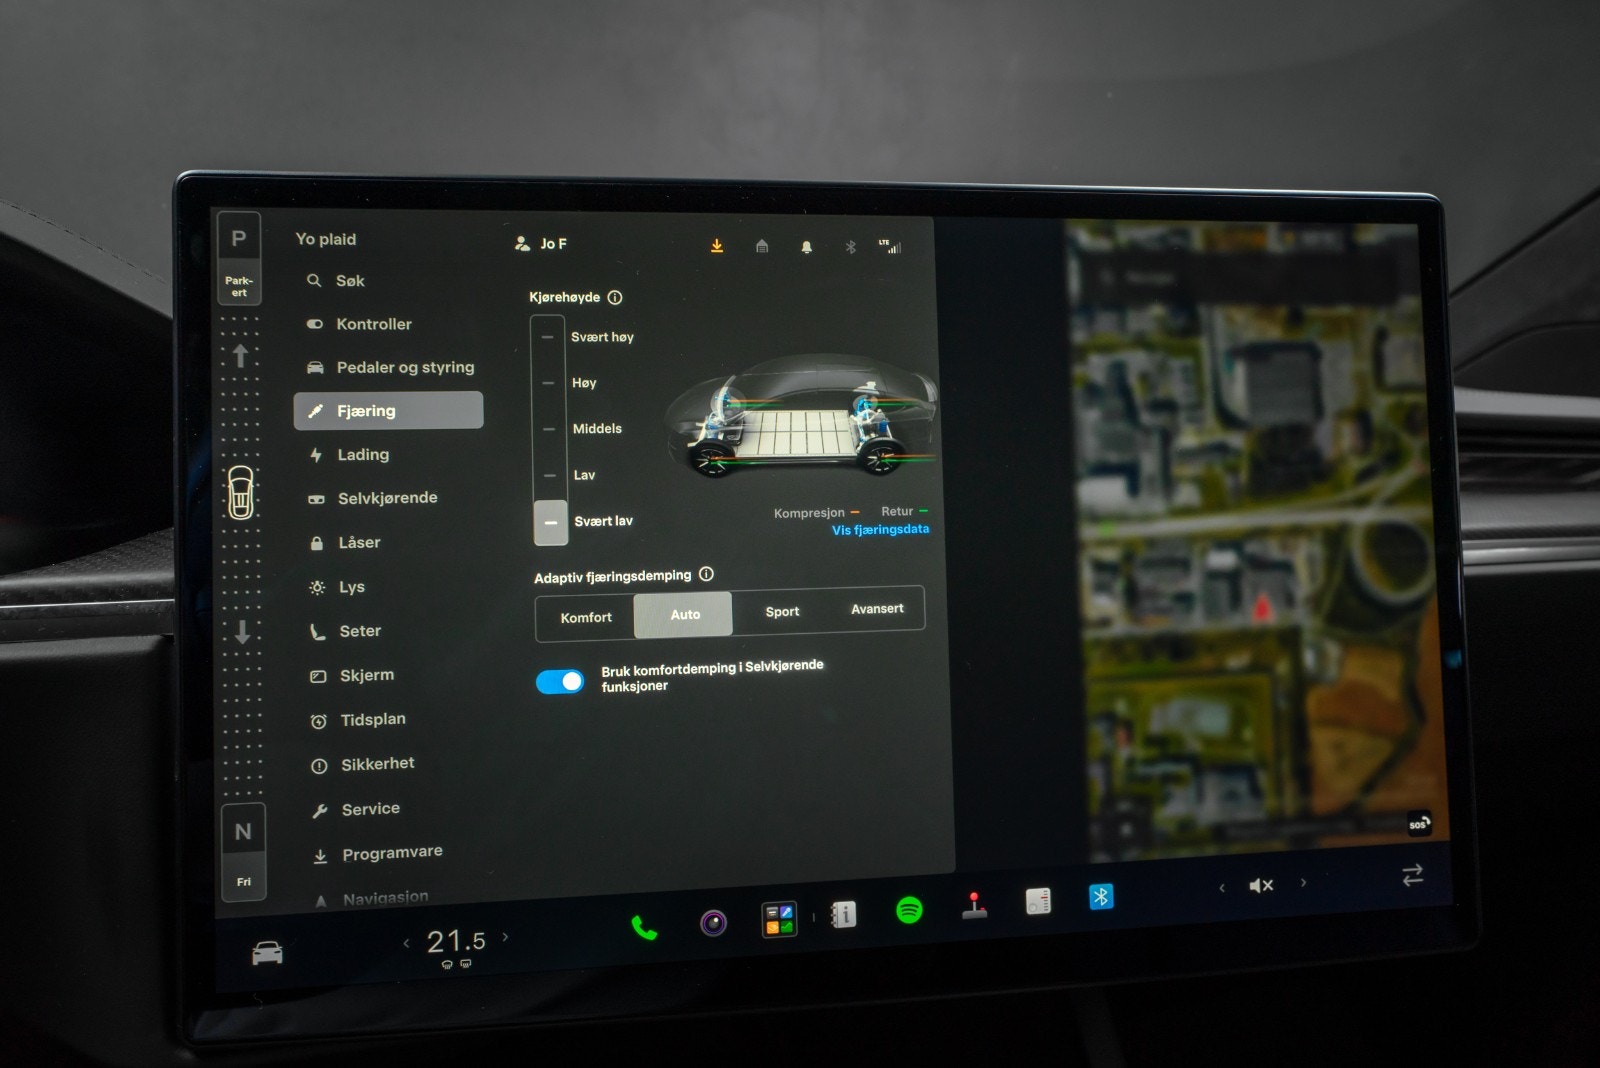This screenshot has height=1068, width=1600.
Task: Click the display icon beside Skjerm
Action: click(318, 677)
